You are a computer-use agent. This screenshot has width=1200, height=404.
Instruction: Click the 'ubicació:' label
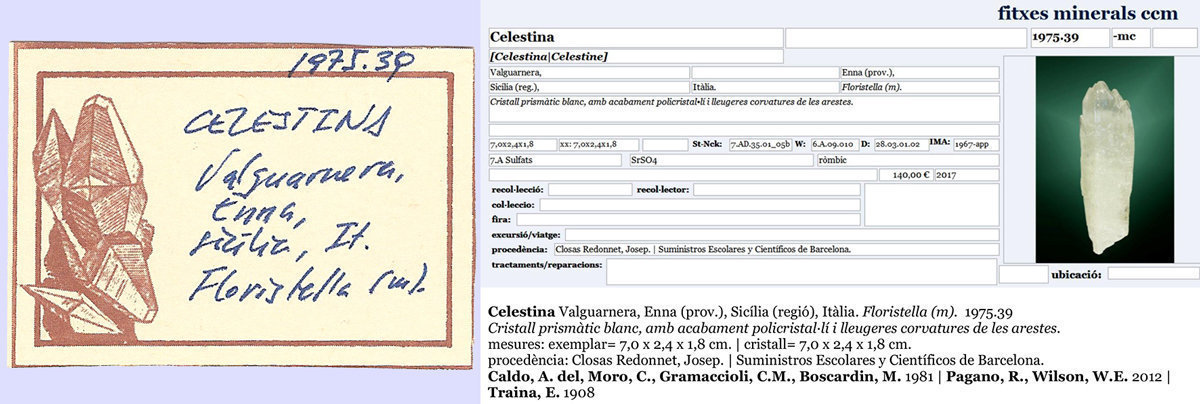(x=1077, y=273)
